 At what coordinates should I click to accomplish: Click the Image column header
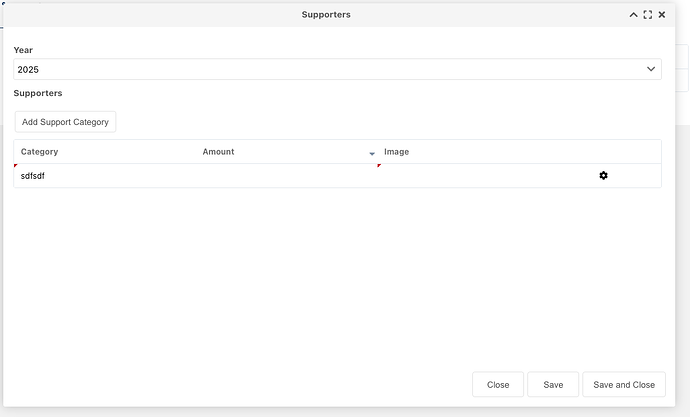[x=397, y=152]
